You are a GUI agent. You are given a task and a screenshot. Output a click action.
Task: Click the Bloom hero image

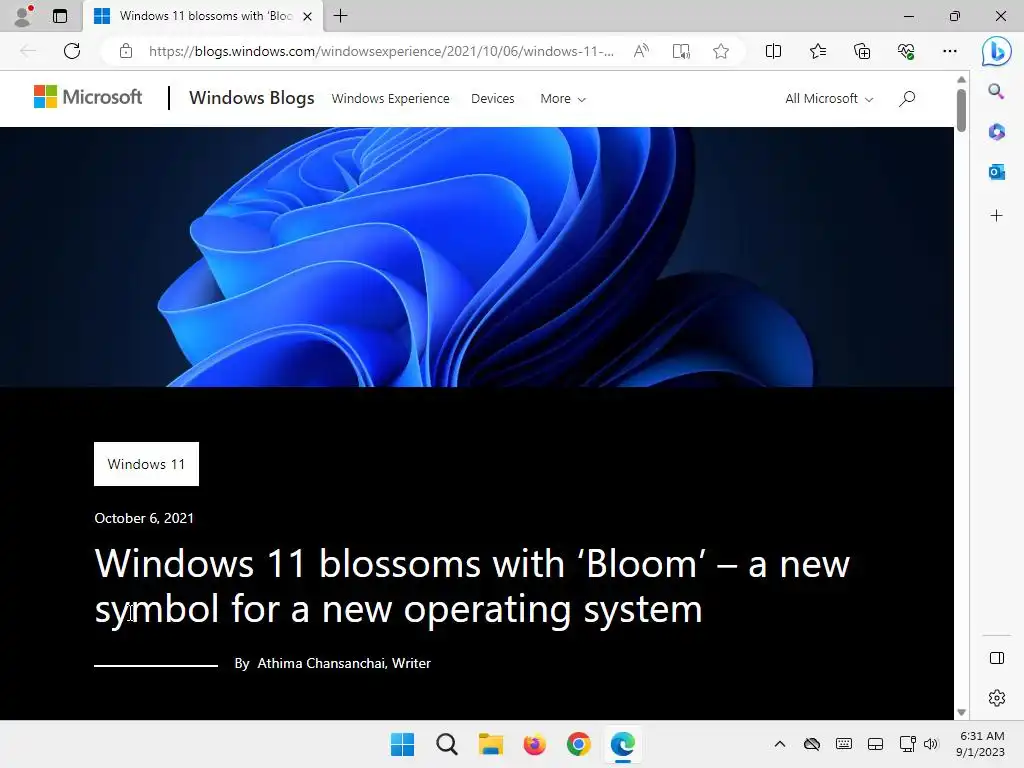[477, 257]
